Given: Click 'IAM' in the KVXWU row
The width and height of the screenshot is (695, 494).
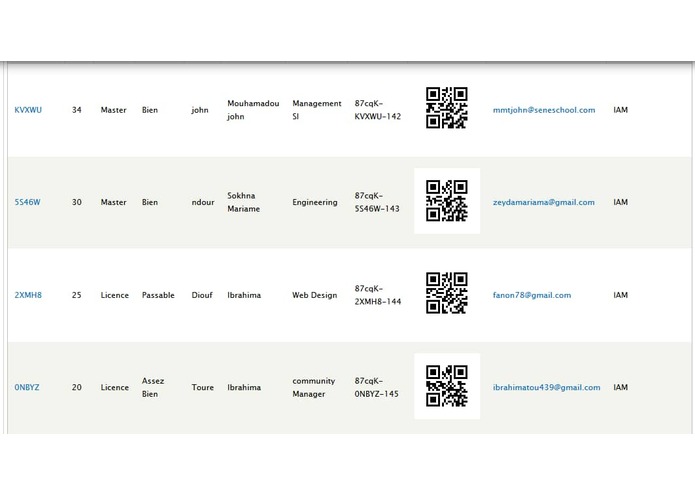Looking at the screenshot, I should (x=621, y=110).
